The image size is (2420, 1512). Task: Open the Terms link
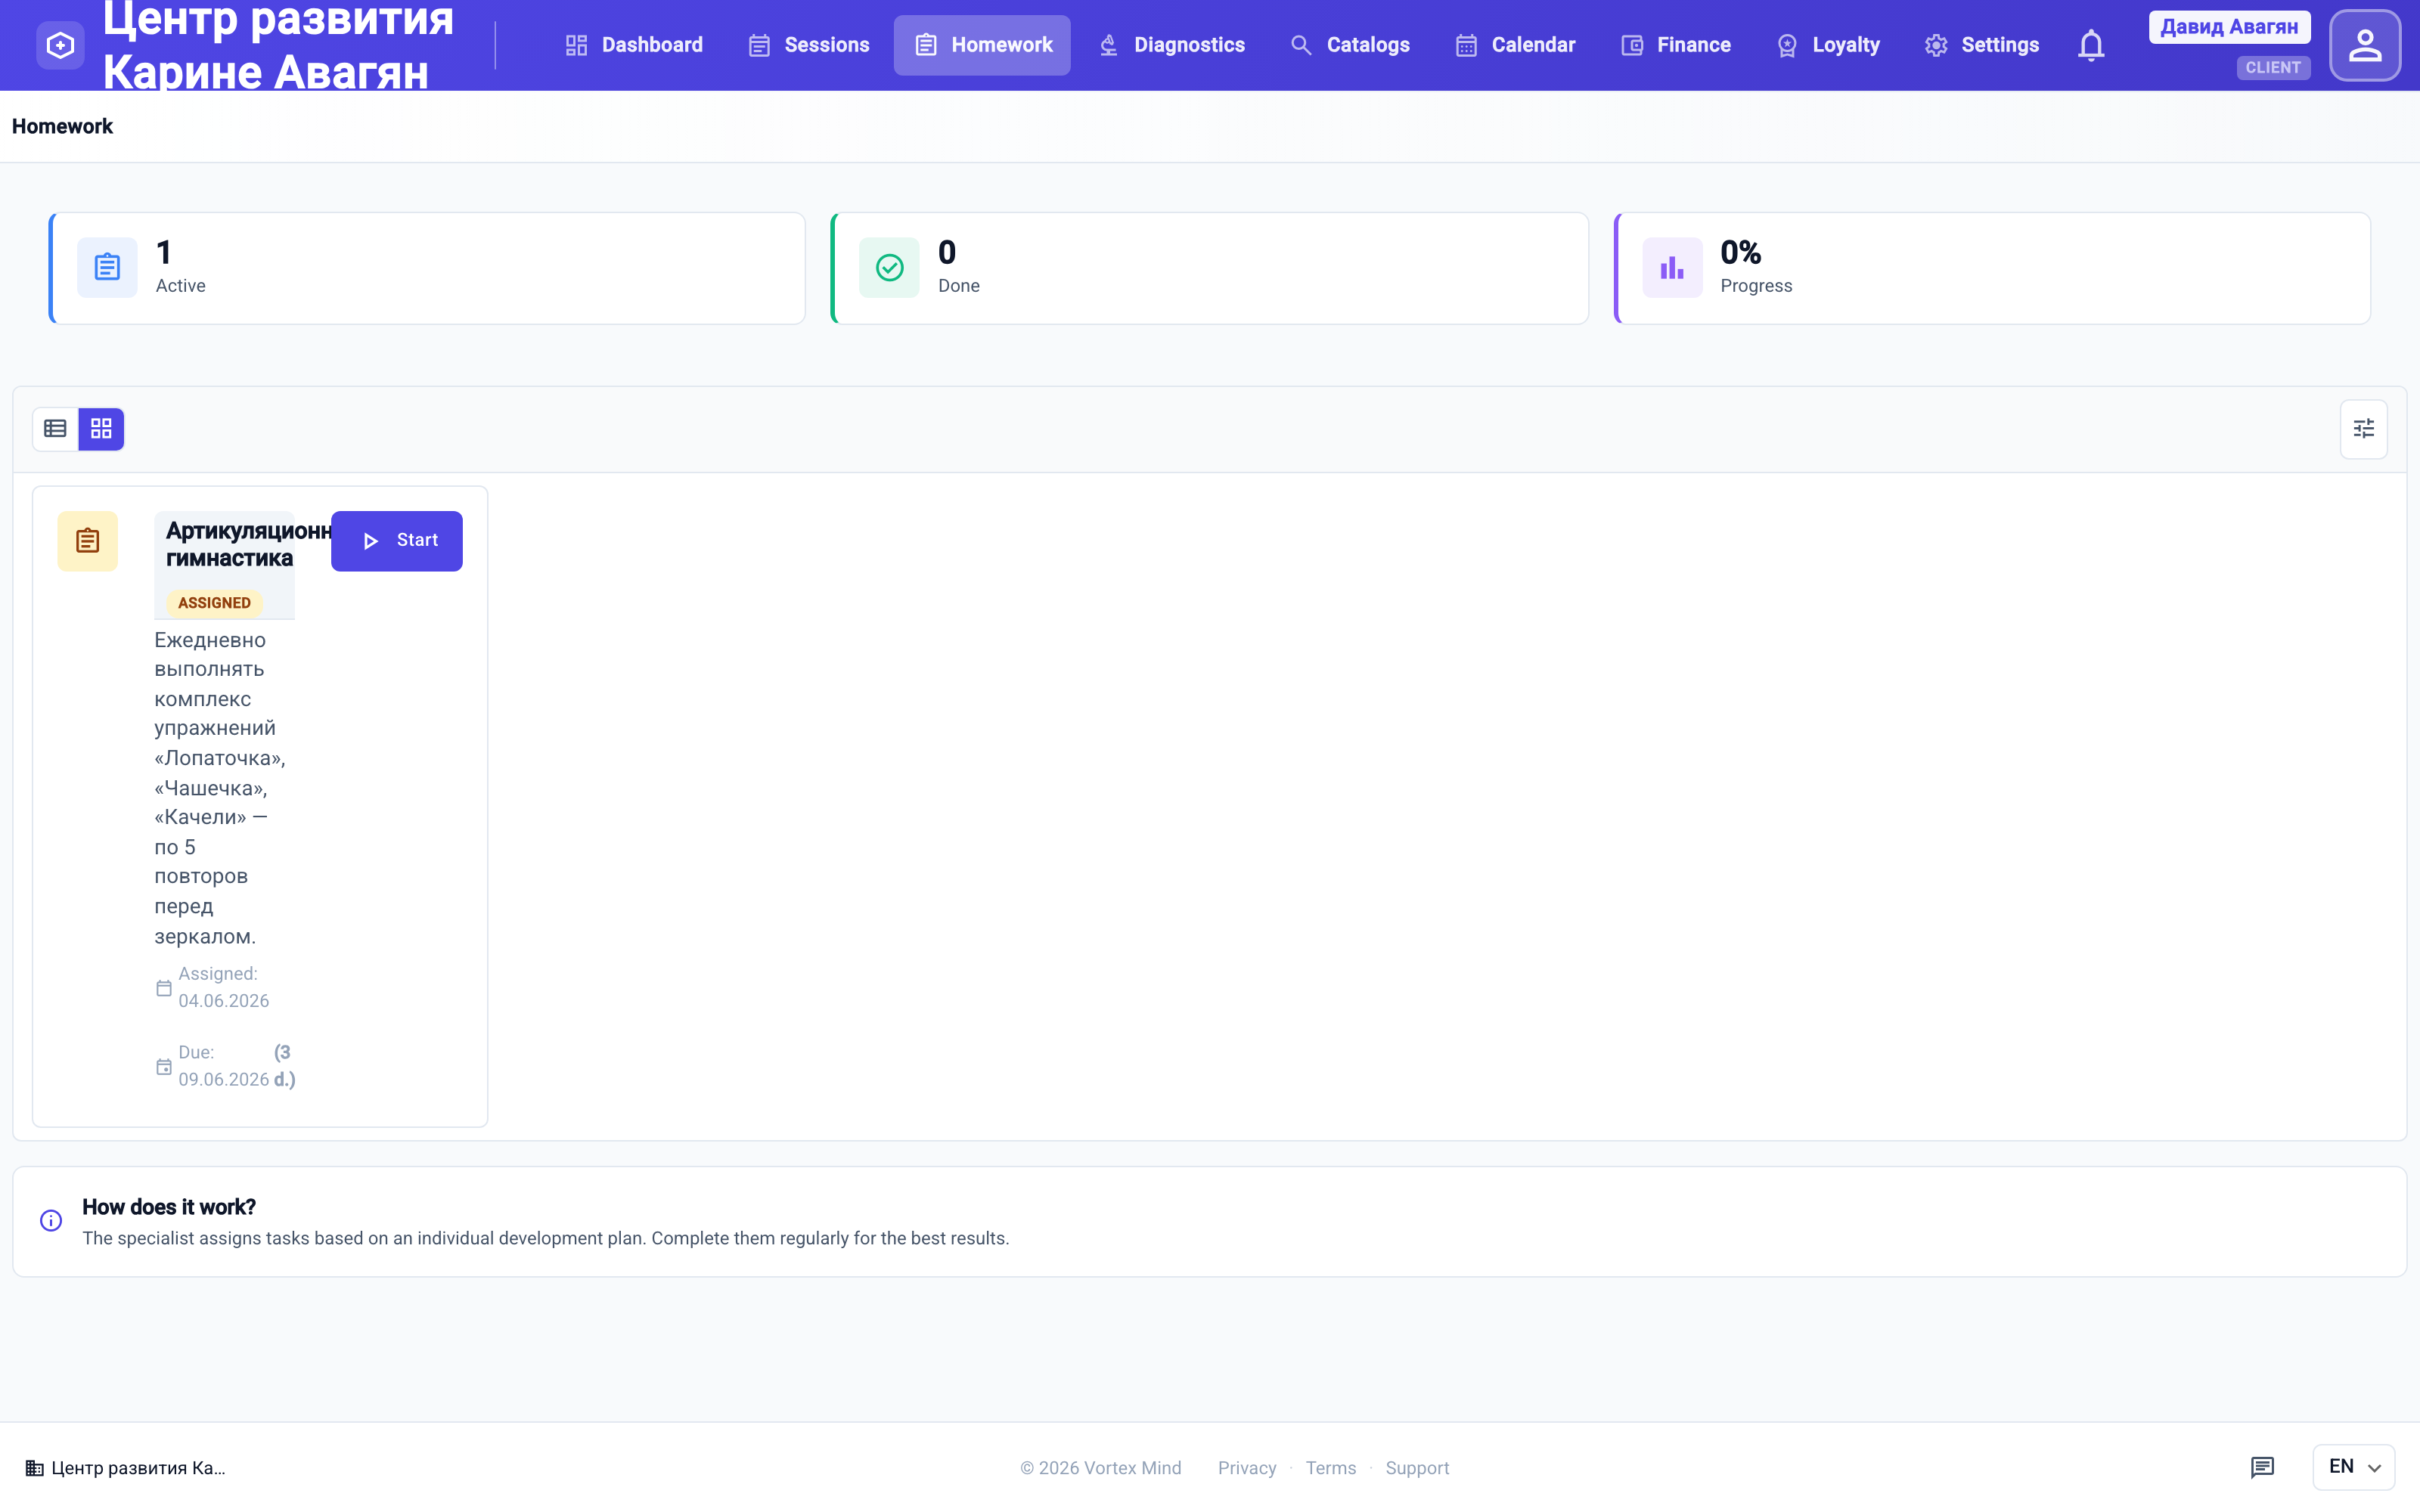pyautogui.click(x=1331, y=1468)
